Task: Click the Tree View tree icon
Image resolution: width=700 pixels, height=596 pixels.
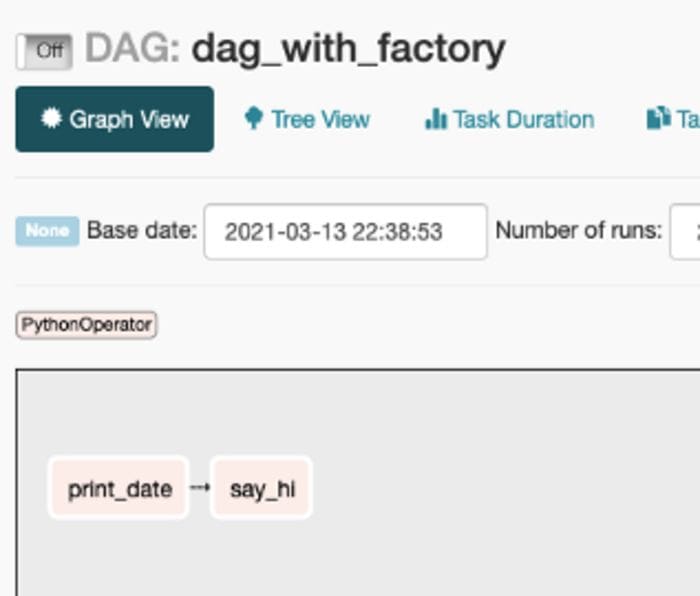Action: tap(254, 118)
